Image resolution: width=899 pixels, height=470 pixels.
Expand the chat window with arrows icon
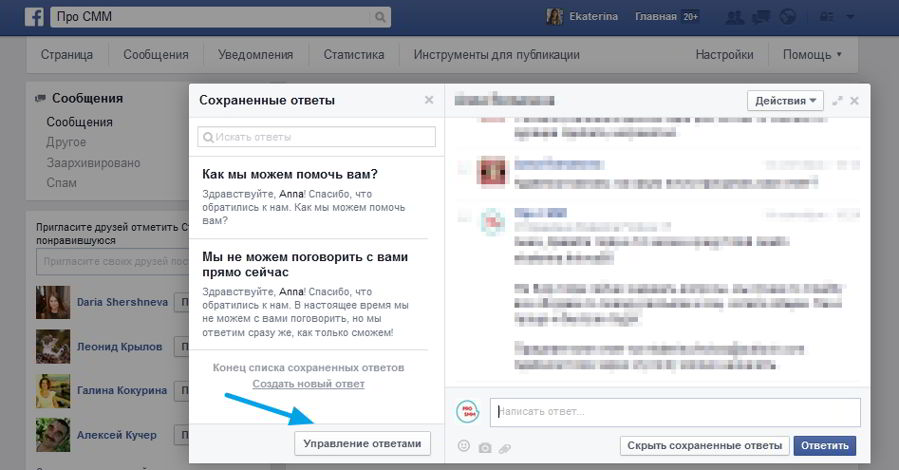click(838, 101)
